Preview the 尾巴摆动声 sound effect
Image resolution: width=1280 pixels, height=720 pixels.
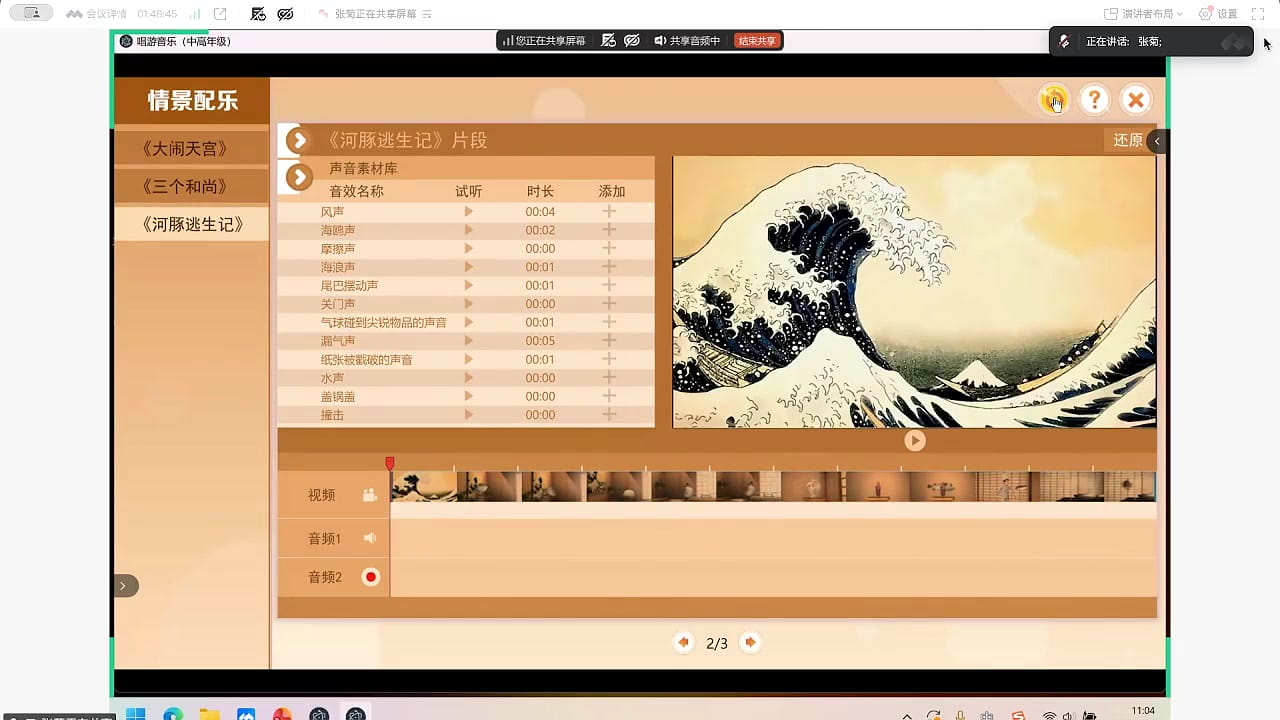(468, 285)
